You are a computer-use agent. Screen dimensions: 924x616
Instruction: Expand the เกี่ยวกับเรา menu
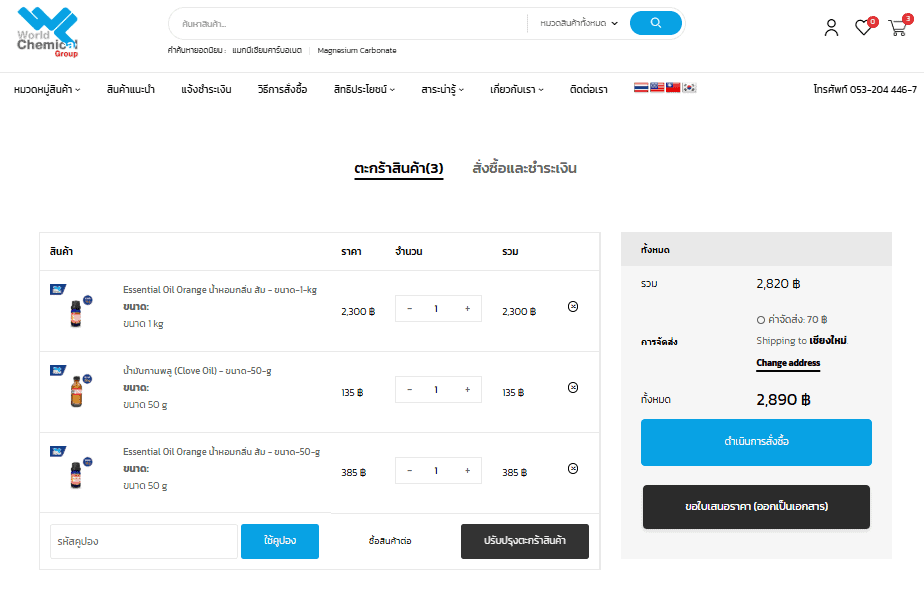517,90
